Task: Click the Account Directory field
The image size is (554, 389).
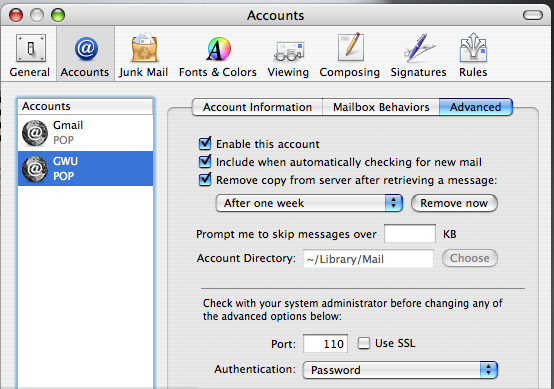Action: [368, 259]
